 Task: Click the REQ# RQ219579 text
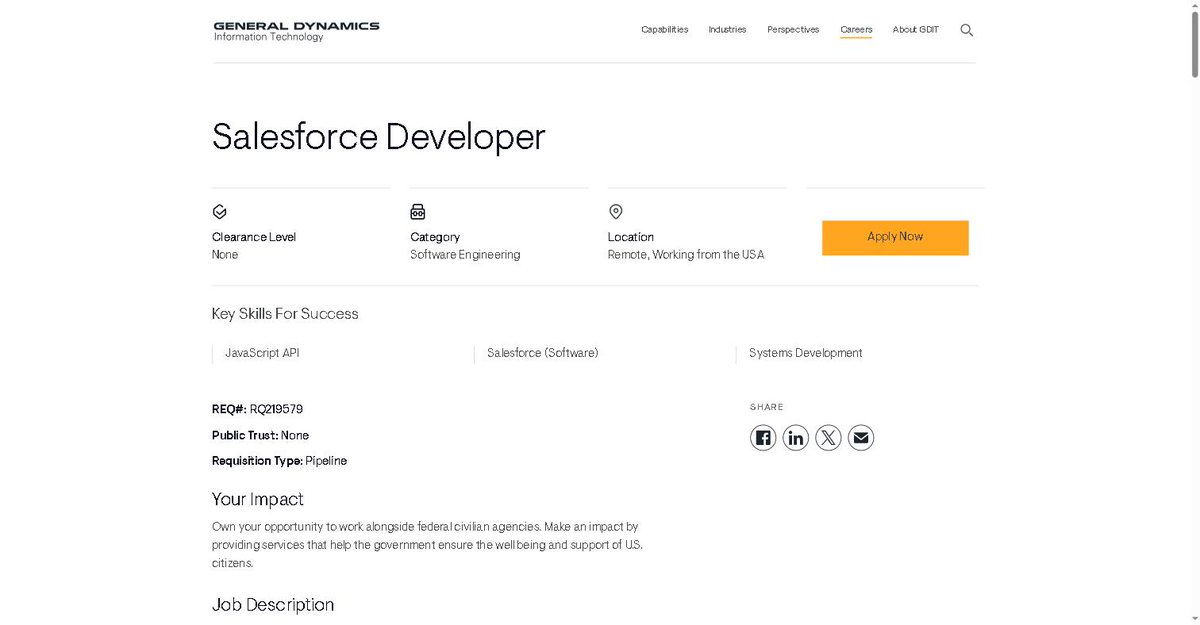(x=257, y=409)
